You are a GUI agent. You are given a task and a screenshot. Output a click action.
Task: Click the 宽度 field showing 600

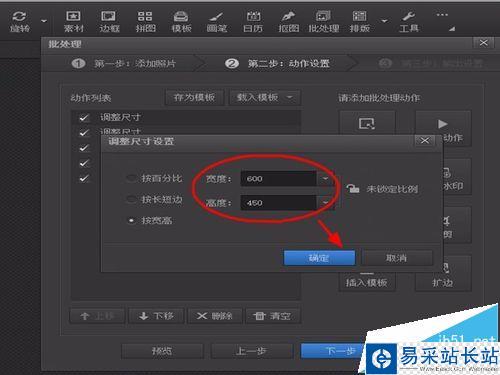(x=278, y=179)
